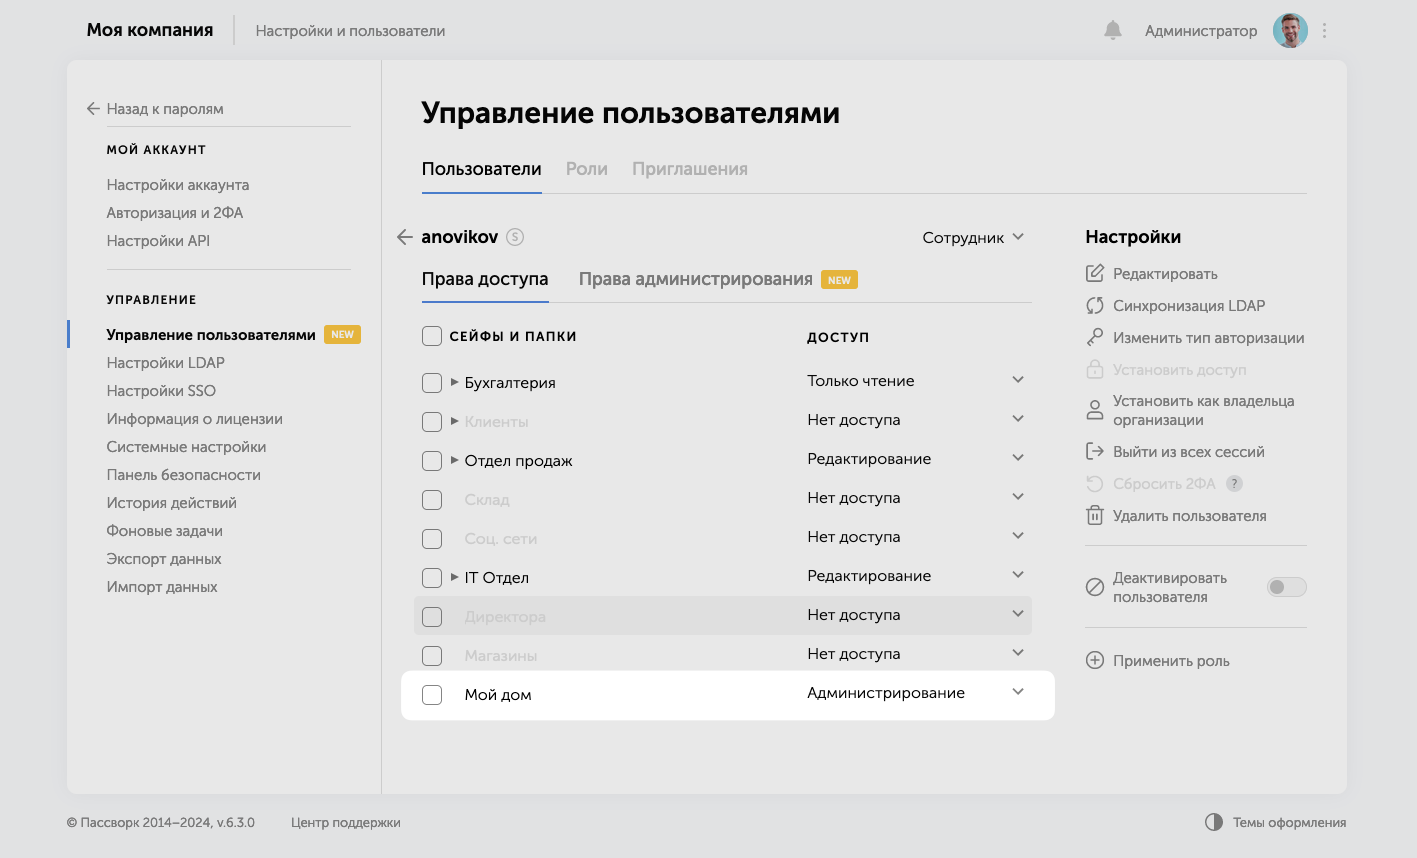
Task: Click the back arrow next to anovikov
Action: click(x=403, y=237)
